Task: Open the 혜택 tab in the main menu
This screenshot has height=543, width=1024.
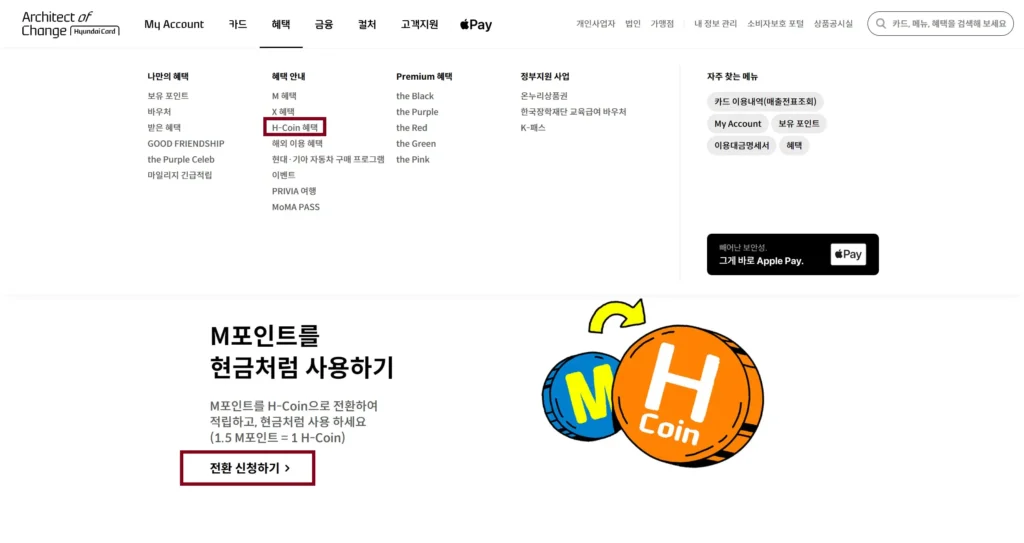Action: pyautogui.click(x=281, y=24)
